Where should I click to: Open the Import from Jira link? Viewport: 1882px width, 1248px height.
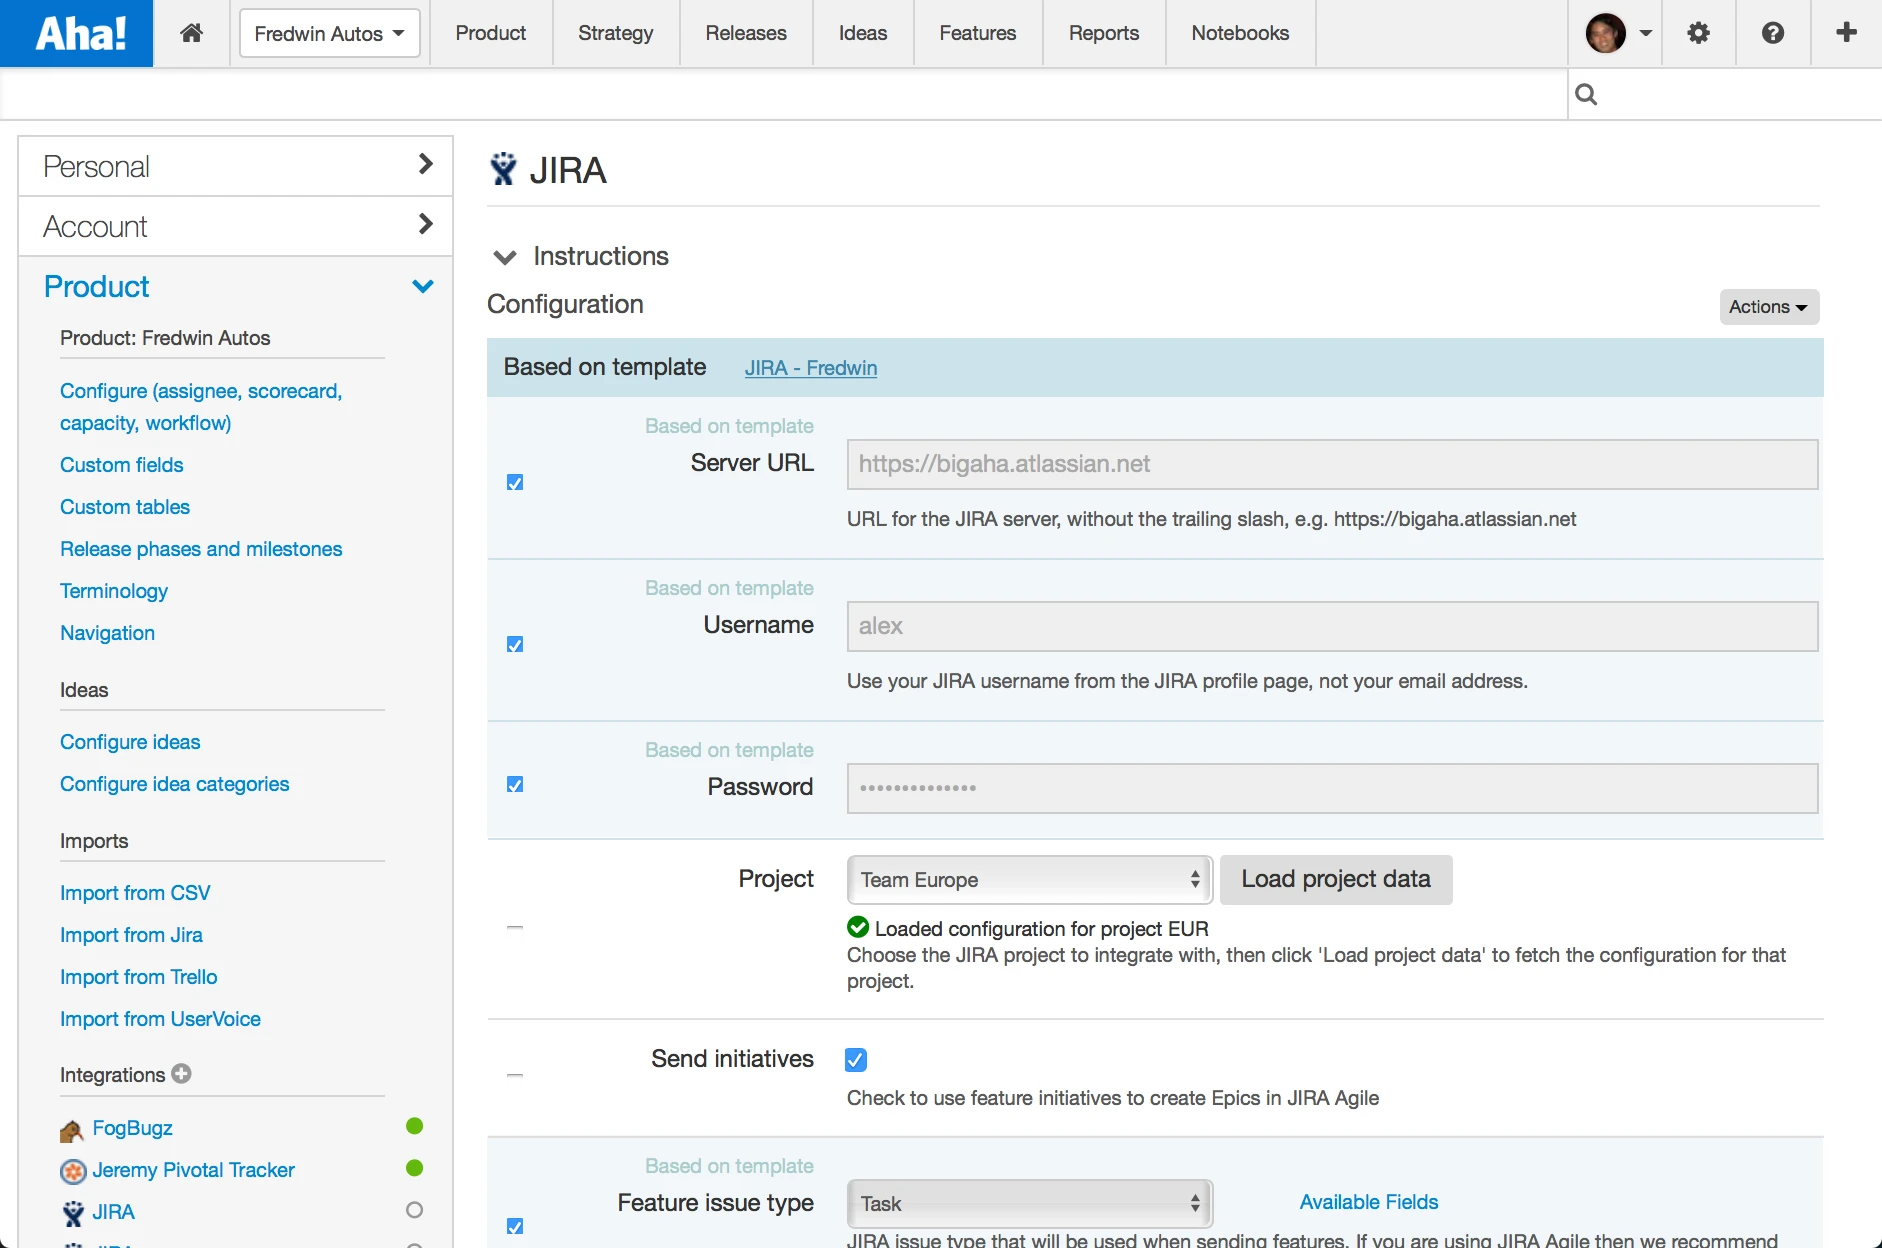131,935
